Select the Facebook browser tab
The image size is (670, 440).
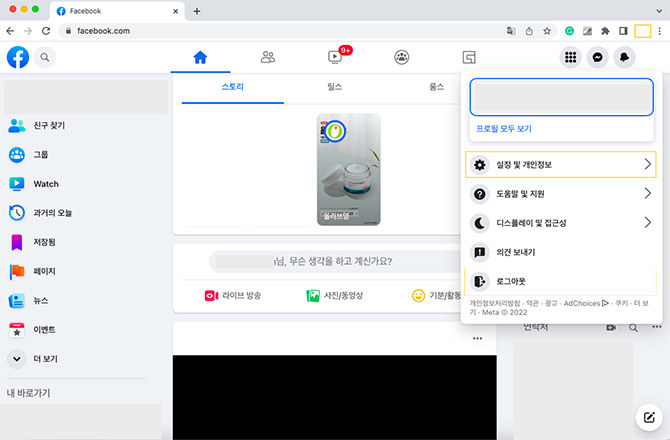pos(117,11)
